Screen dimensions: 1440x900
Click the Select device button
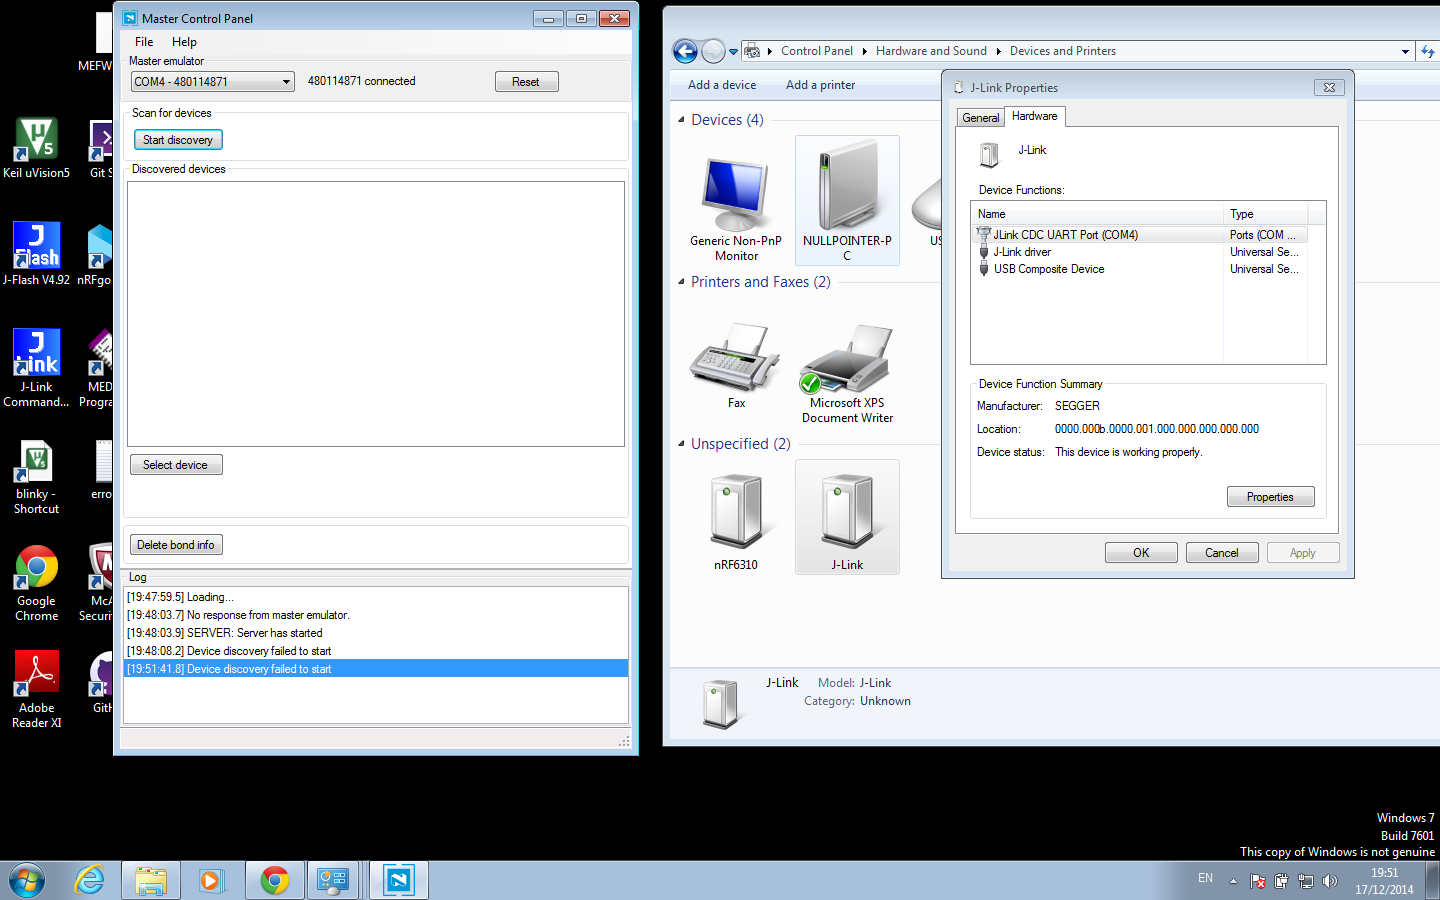176,465
